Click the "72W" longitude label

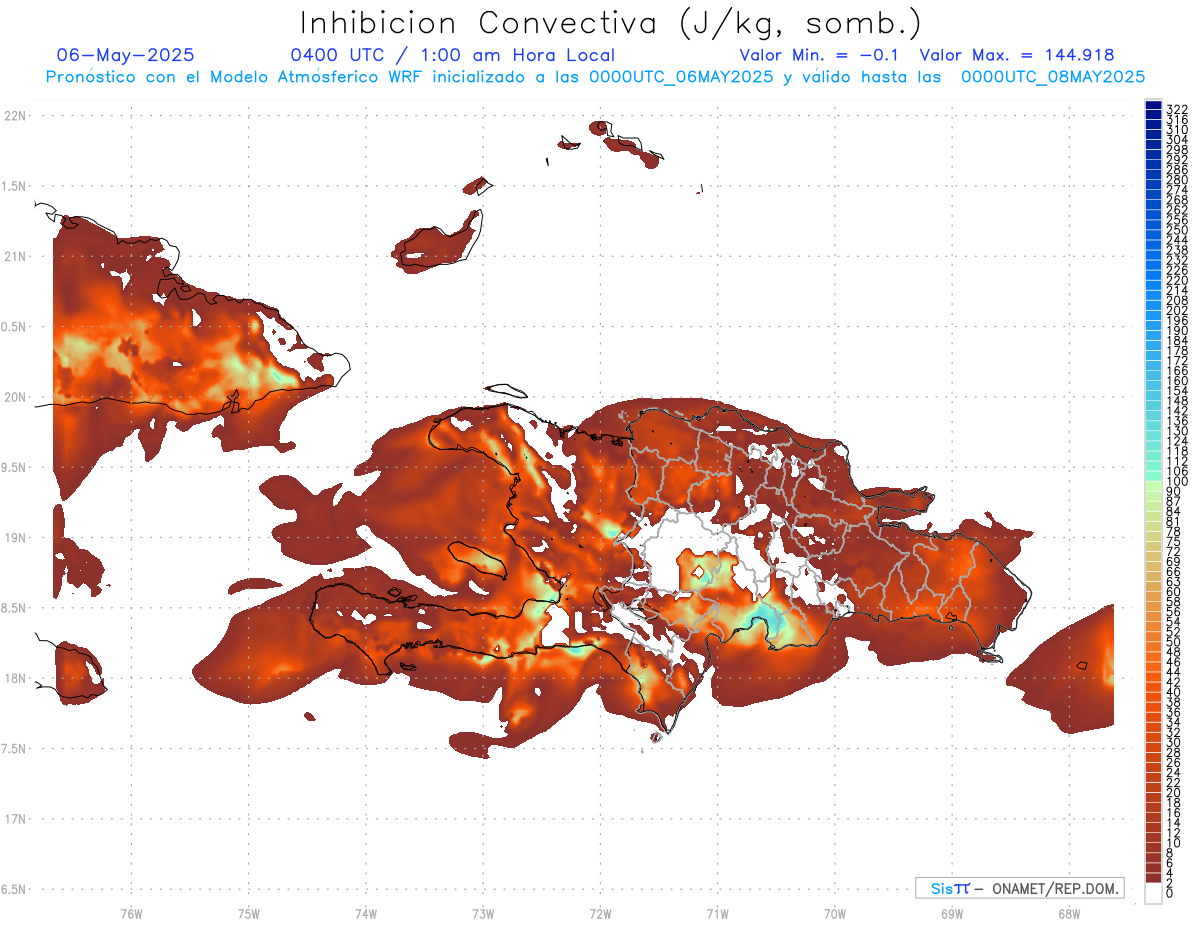click(600, 912)
